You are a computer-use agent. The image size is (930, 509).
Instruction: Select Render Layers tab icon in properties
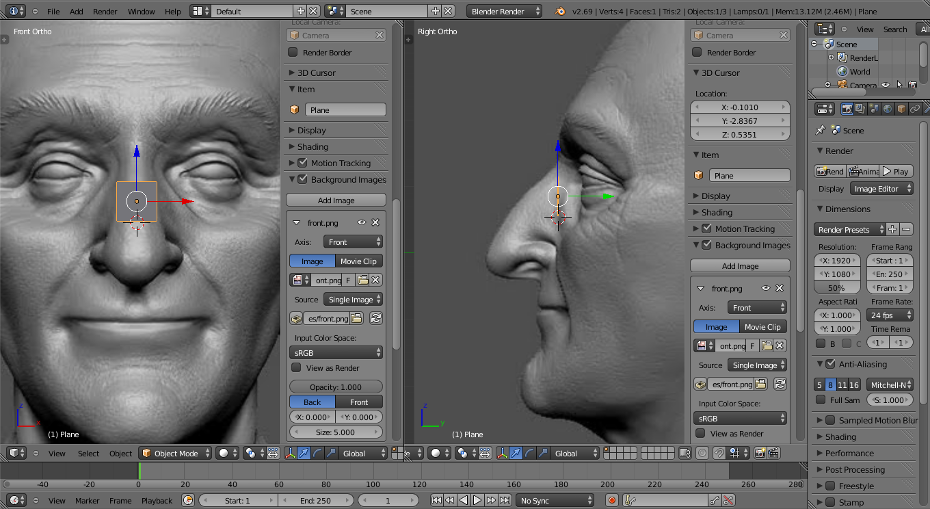[860, 109]
